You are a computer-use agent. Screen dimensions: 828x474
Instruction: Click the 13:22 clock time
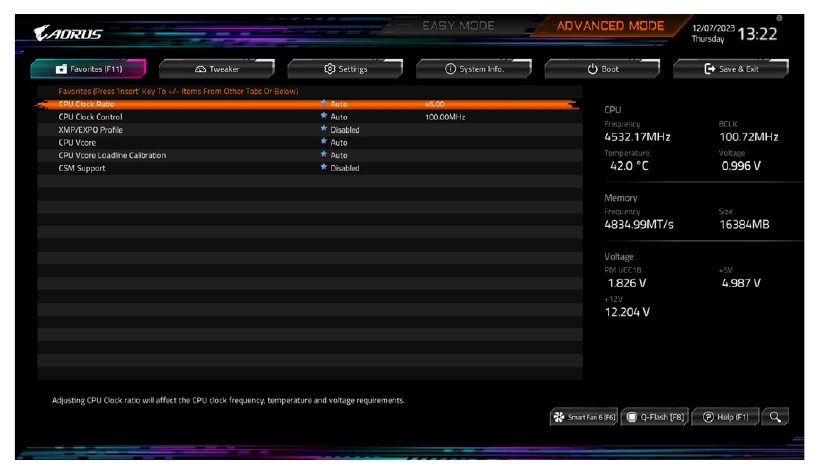(x=757, y=34)
